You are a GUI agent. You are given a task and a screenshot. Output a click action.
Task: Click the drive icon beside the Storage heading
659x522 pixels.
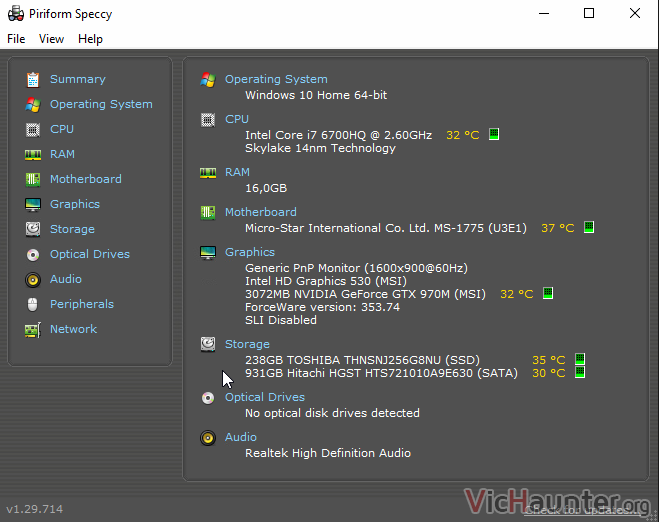click(208, 344)
